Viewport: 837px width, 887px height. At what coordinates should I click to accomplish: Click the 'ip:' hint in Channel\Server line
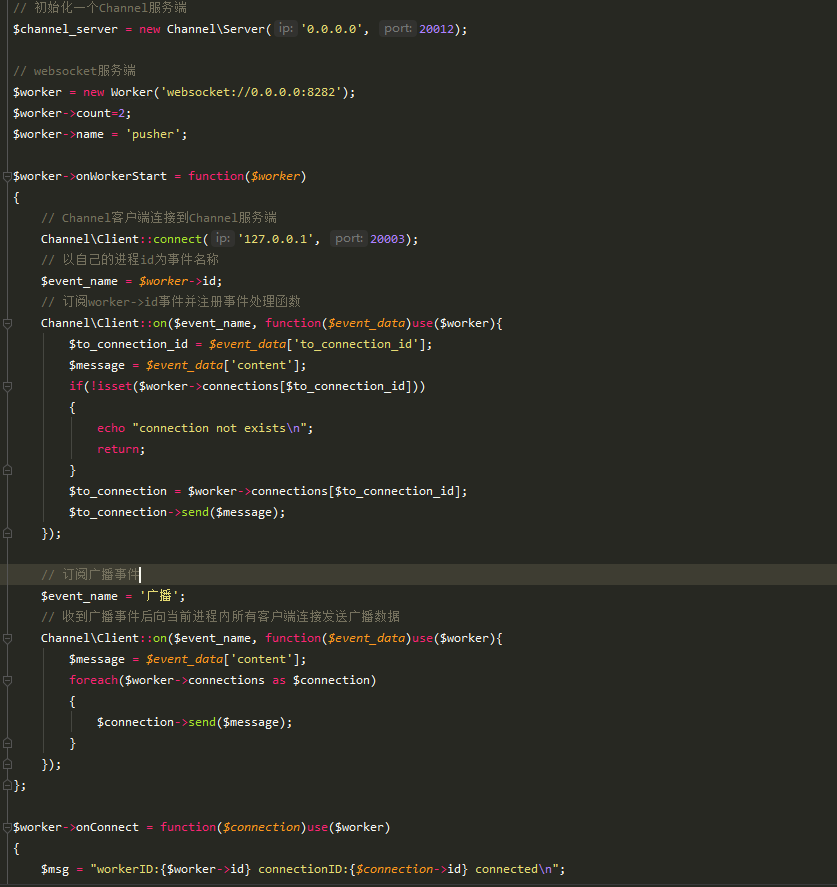pos(286,28)
